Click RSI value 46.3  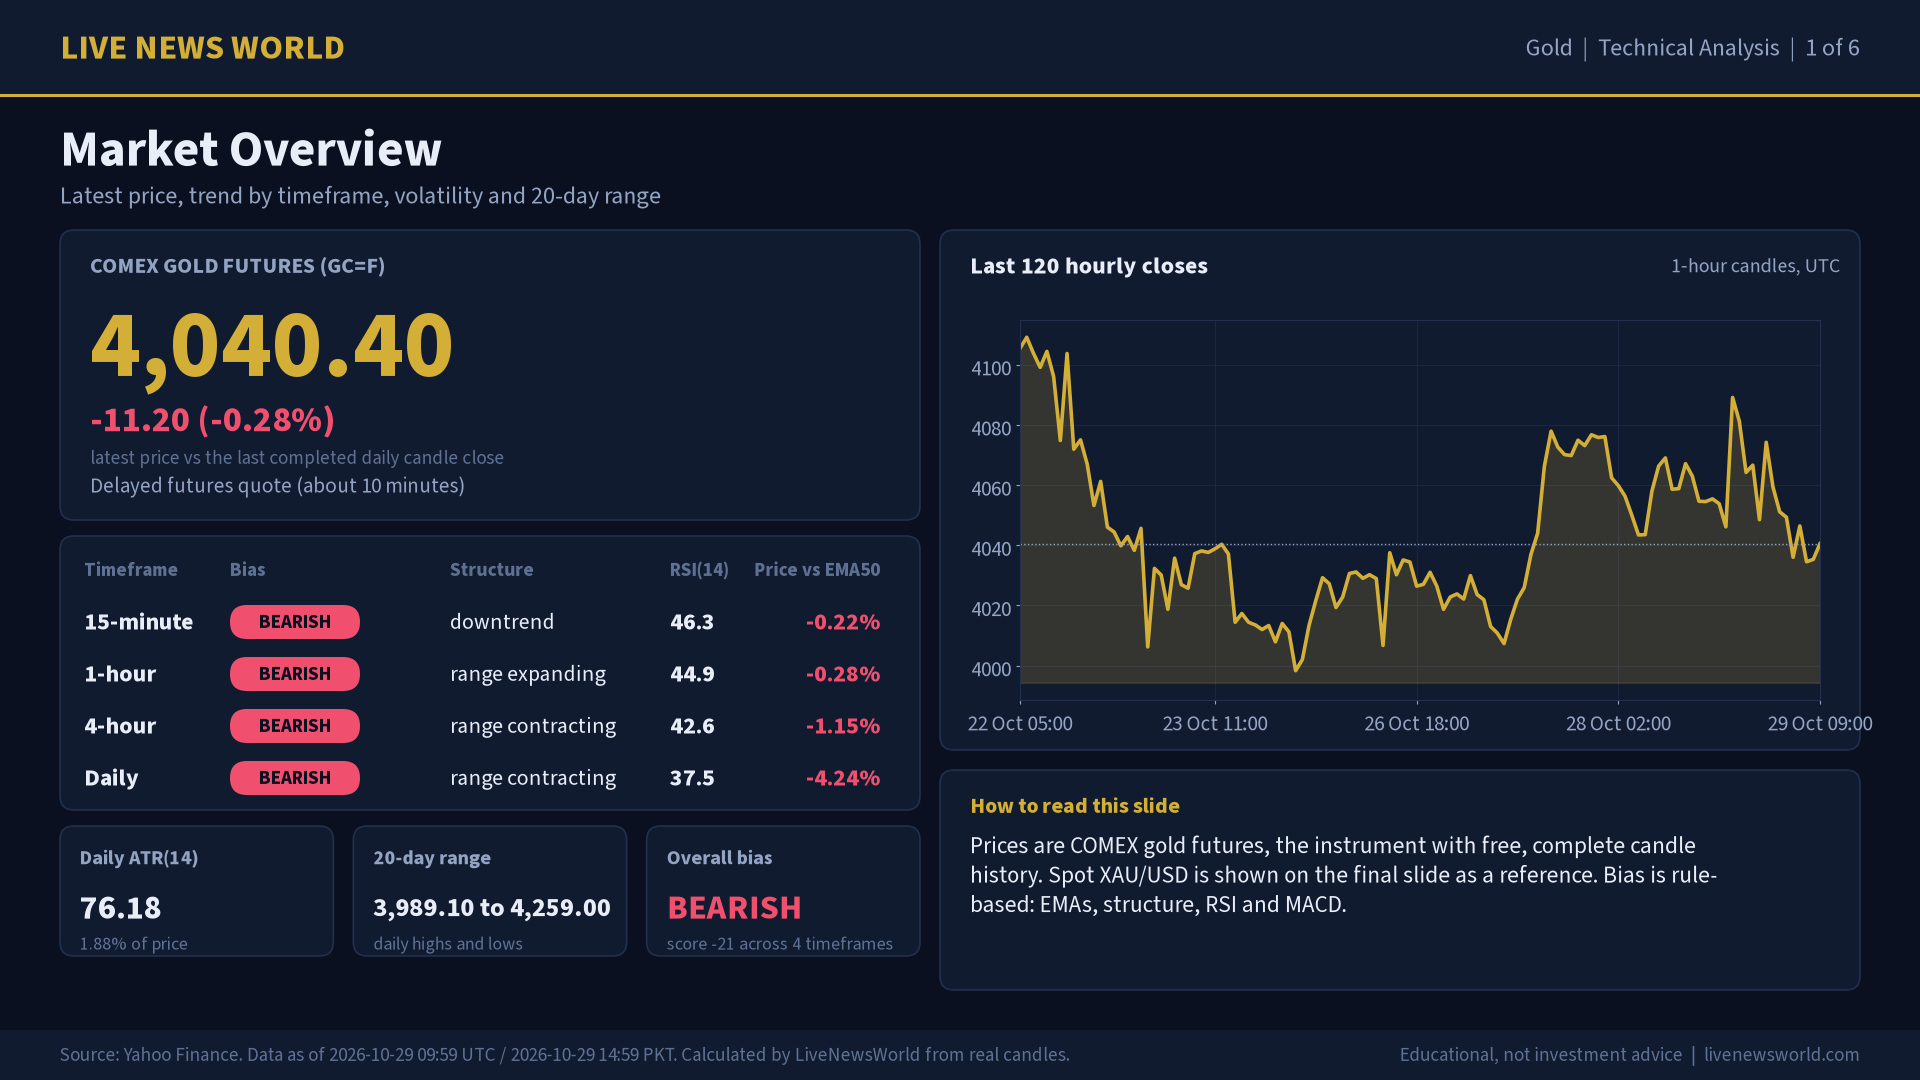(x=692, y=622)
